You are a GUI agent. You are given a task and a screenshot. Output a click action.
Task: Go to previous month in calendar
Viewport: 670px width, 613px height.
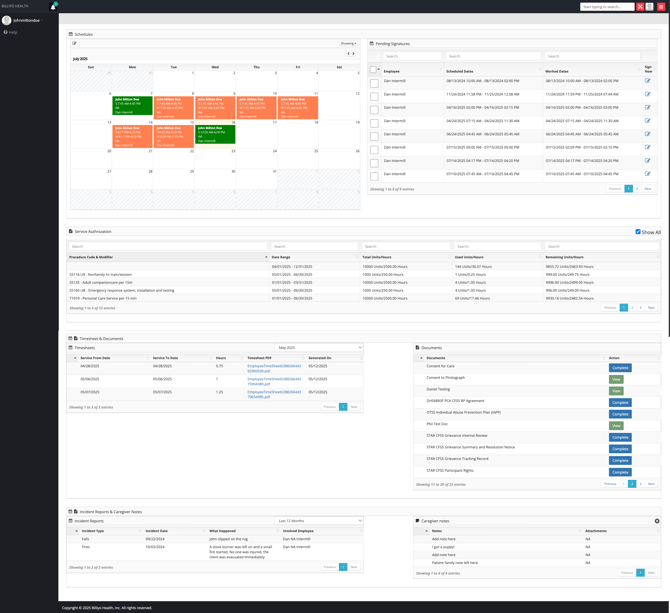click(348, 54)
